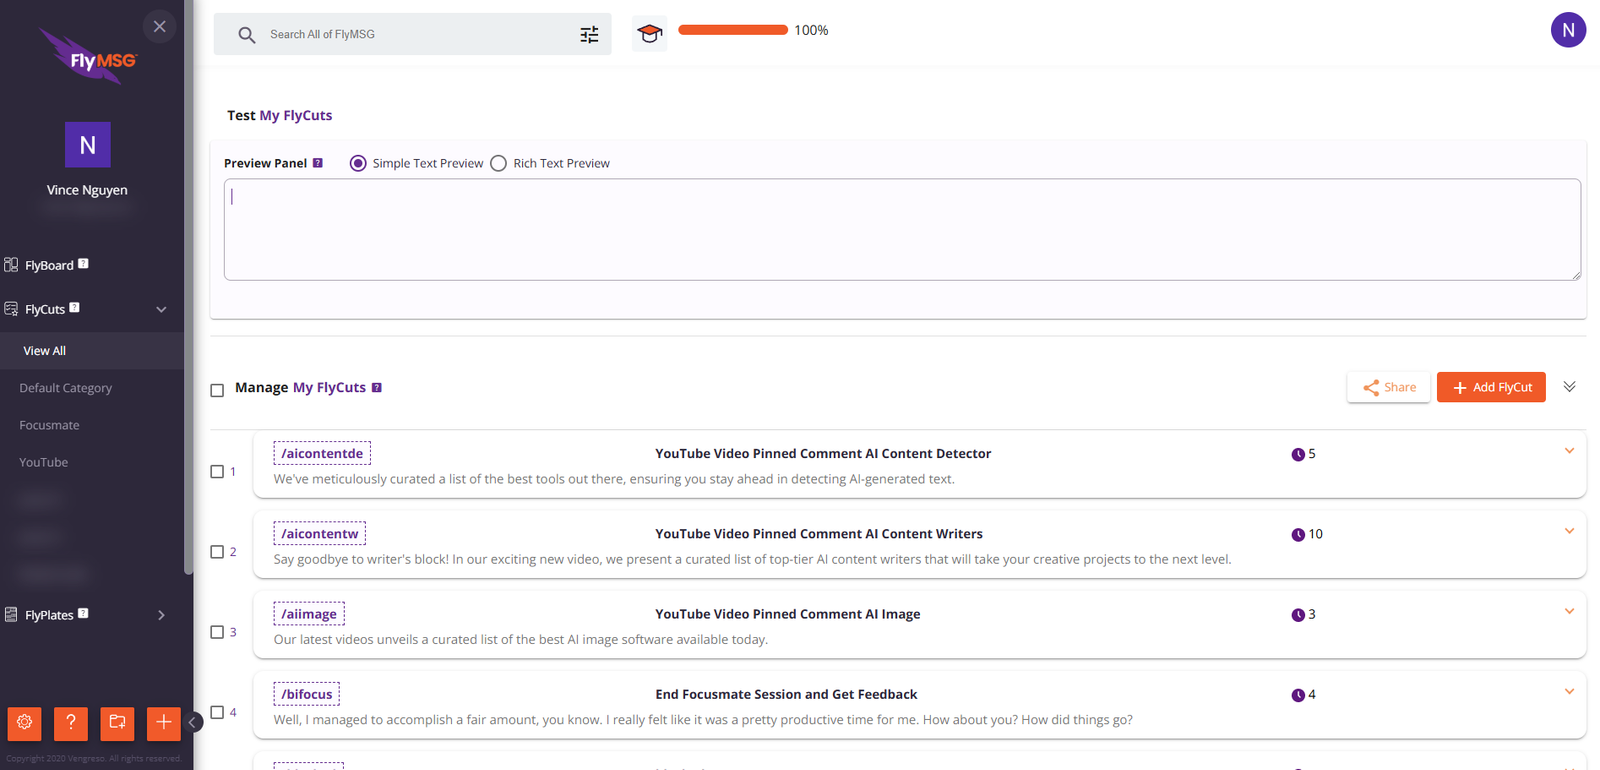The image size is (1600, 770).
Task: Expand the /bifocus FlyCut row
Action: (x=1569, y=691)
